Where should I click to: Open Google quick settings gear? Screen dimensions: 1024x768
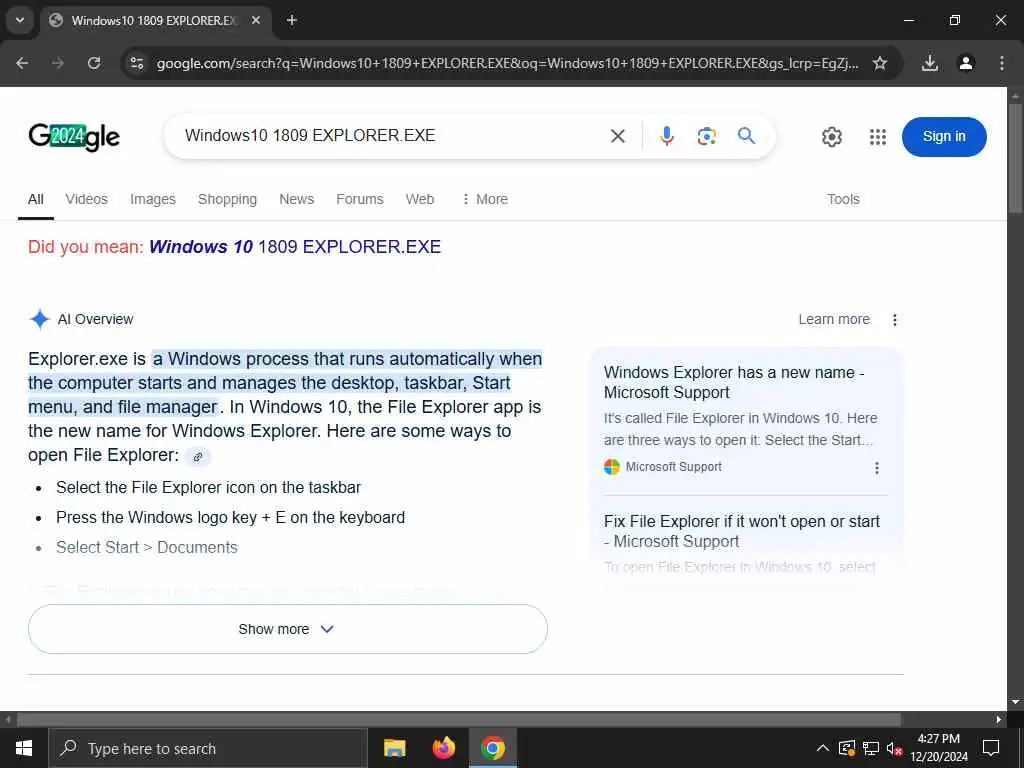[831, 136]
